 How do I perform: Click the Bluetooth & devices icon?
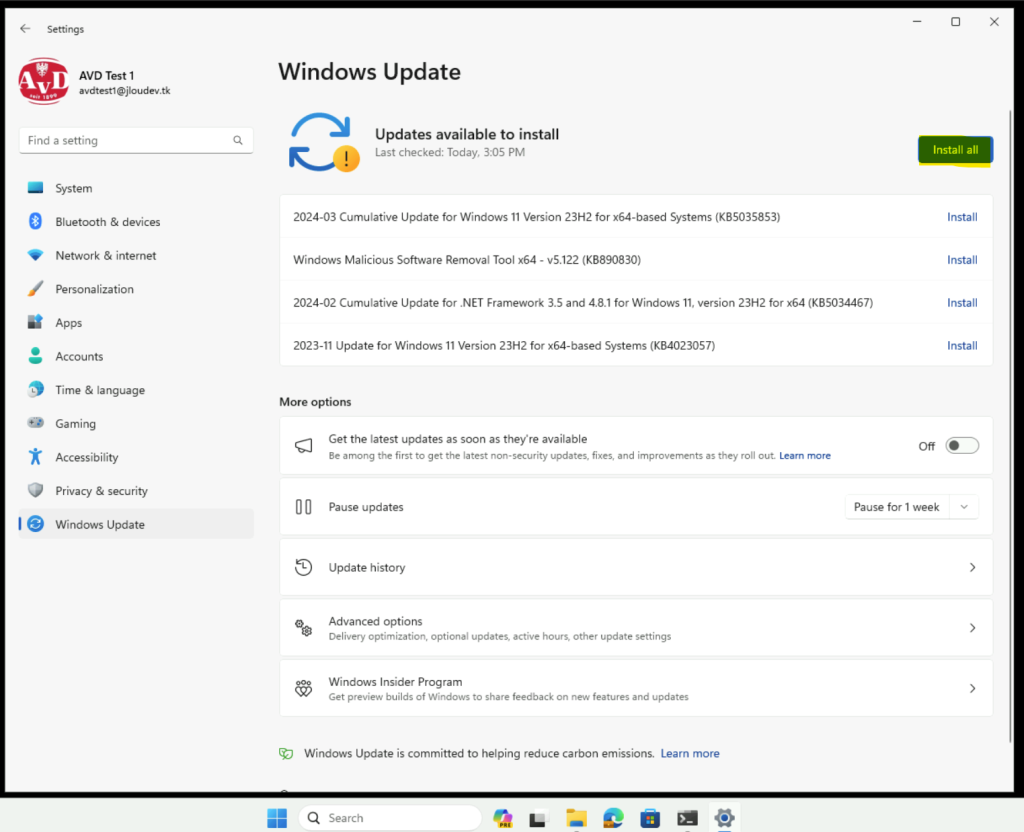point(35,221)
